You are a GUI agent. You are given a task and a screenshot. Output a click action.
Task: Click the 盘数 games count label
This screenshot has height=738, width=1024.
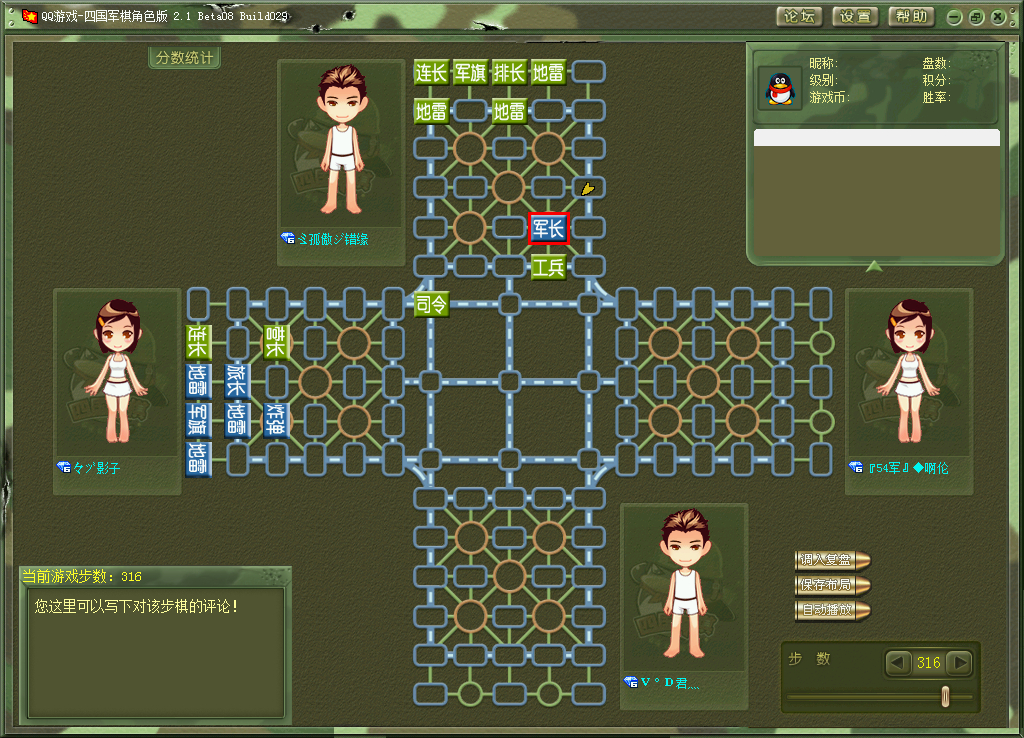pos(936,63)
